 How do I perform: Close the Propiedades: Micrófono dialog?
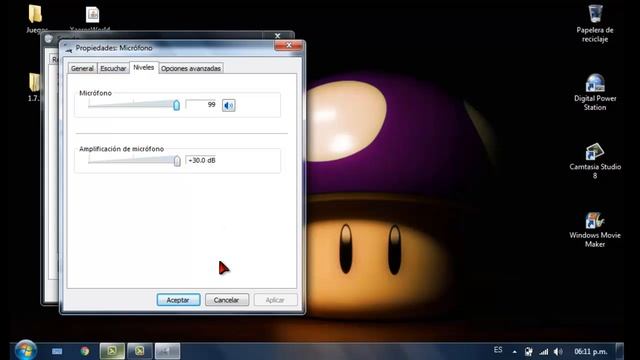289,45
